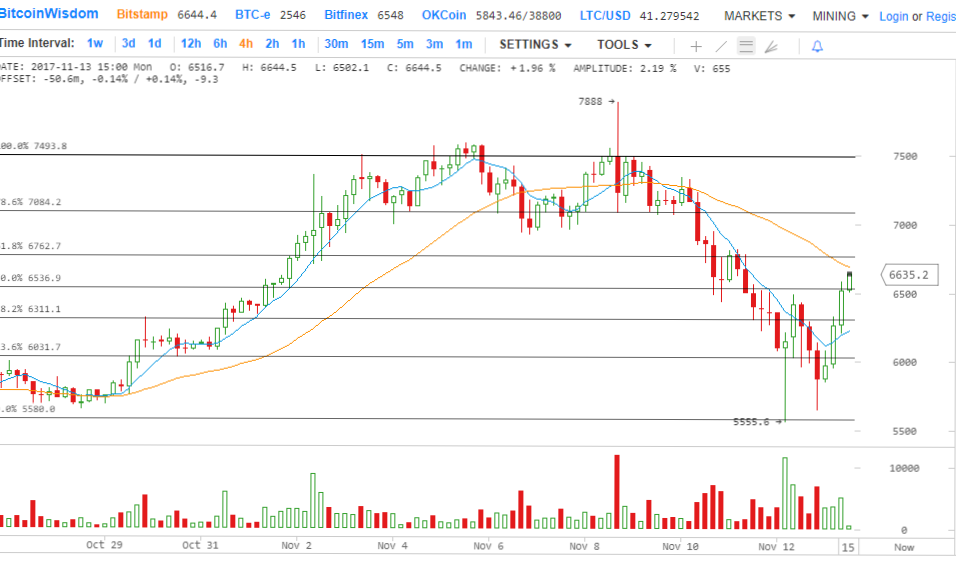Select the horizontal lines Fibonacci retracement tool
956x561 pixels.
[745, 46]
